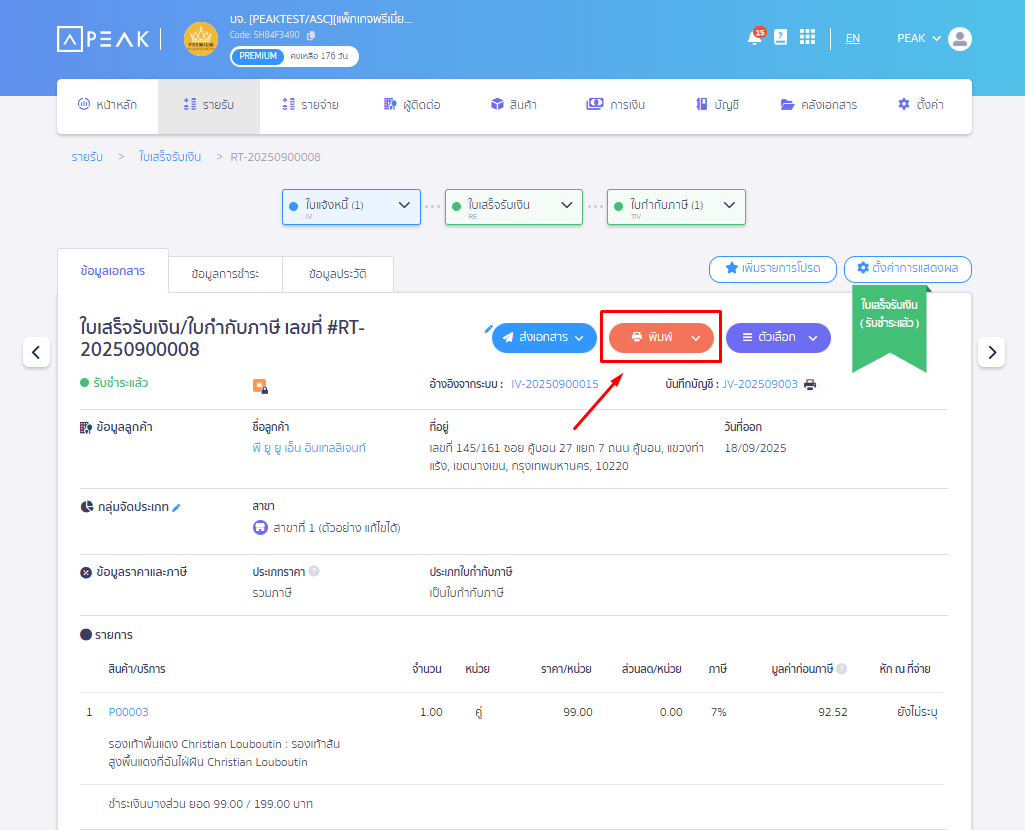Open the notifications bell icon

[754, 38]
